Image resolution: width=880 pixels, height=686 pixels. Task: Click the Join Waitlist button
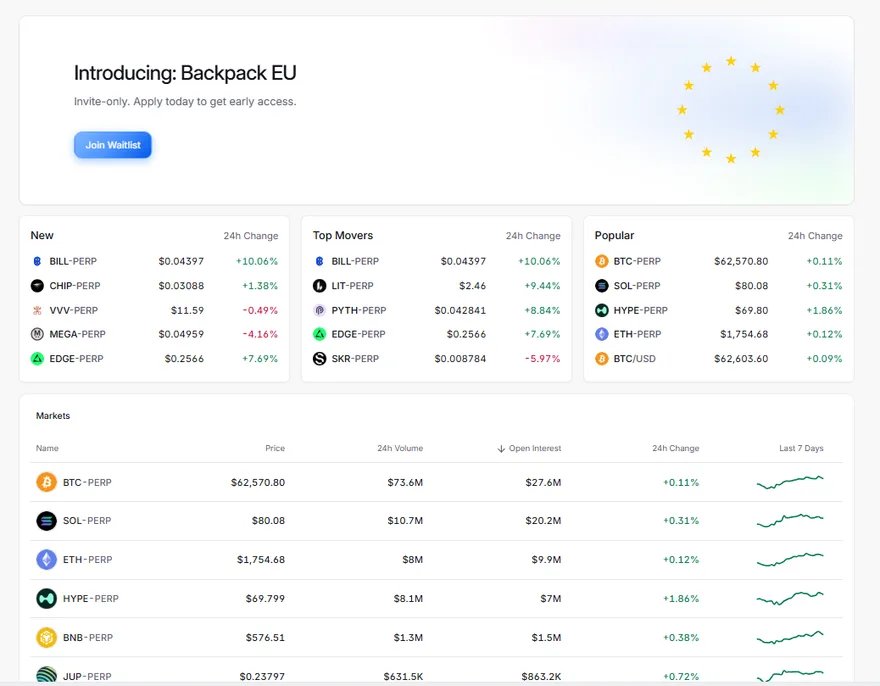tap(113, 145)
